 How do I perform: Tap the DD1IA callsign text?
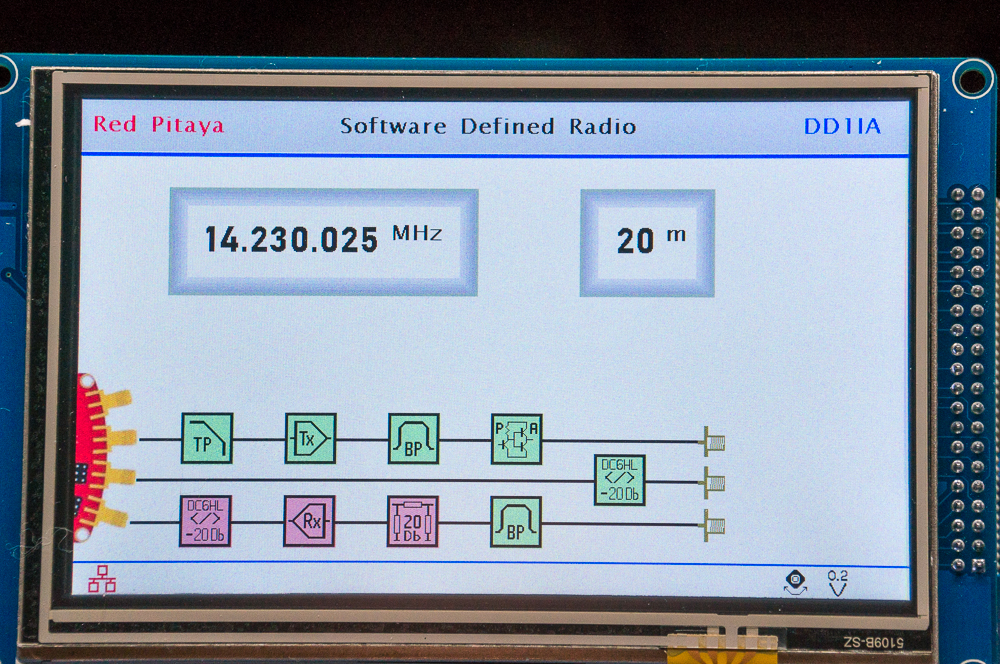(x=842, y=126)
